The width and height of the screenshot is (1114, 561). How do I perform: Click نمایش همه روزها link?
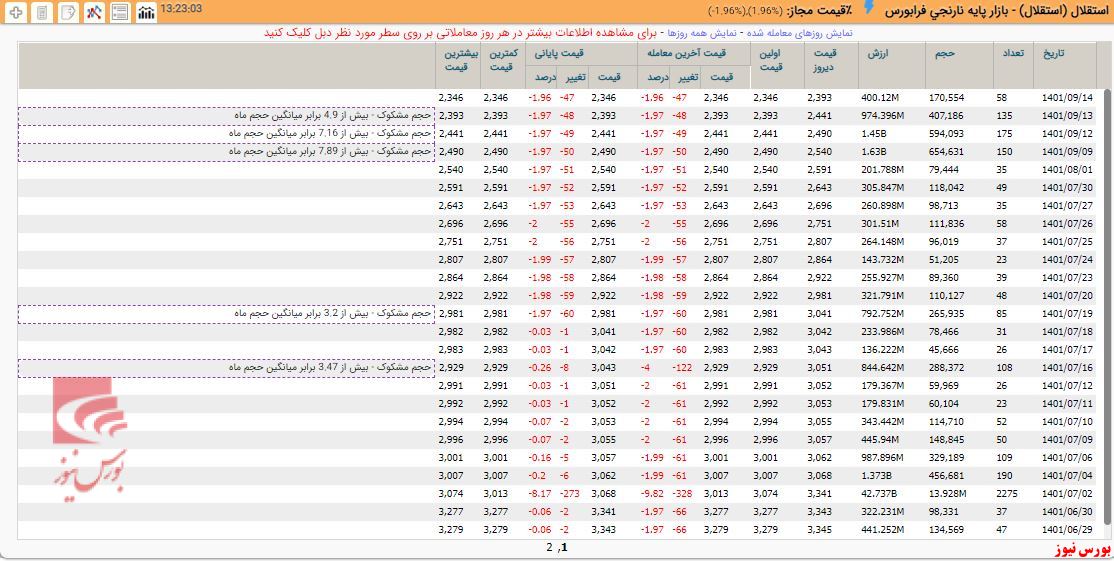[x=702, y=33]
